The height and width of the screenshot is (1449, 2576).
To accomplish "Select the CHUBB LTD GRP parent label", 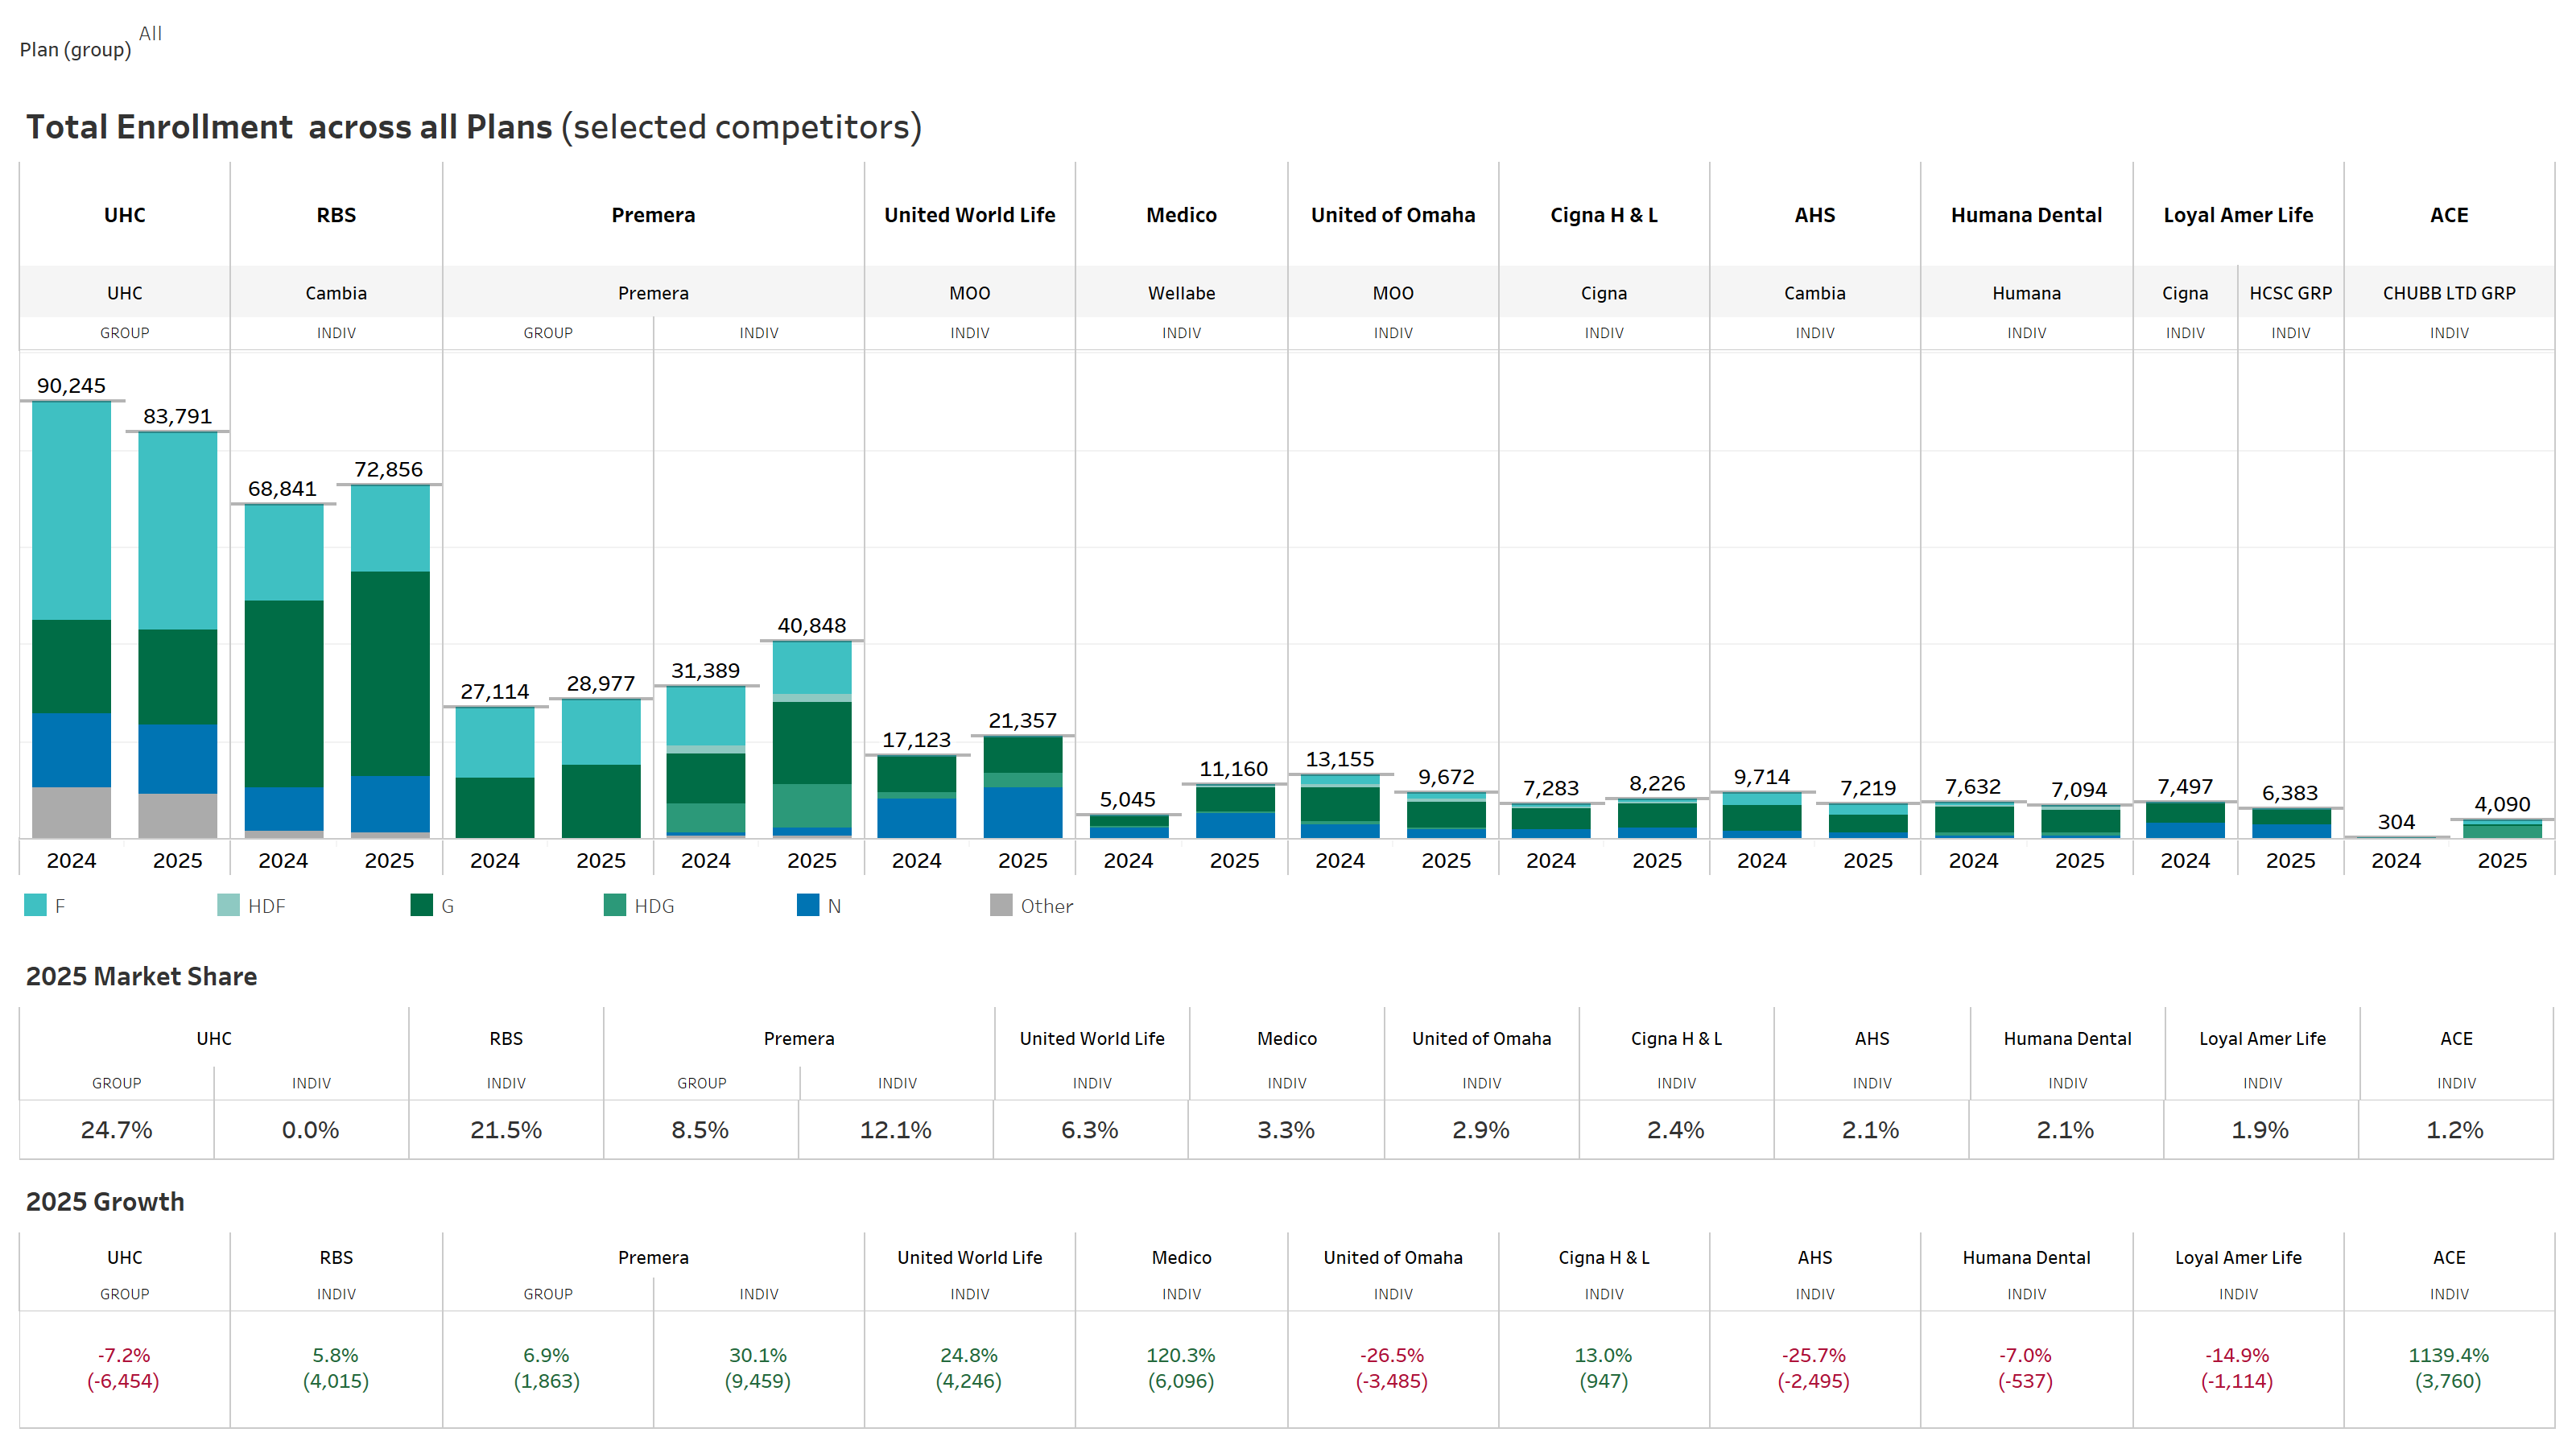I will [2449, 293].
